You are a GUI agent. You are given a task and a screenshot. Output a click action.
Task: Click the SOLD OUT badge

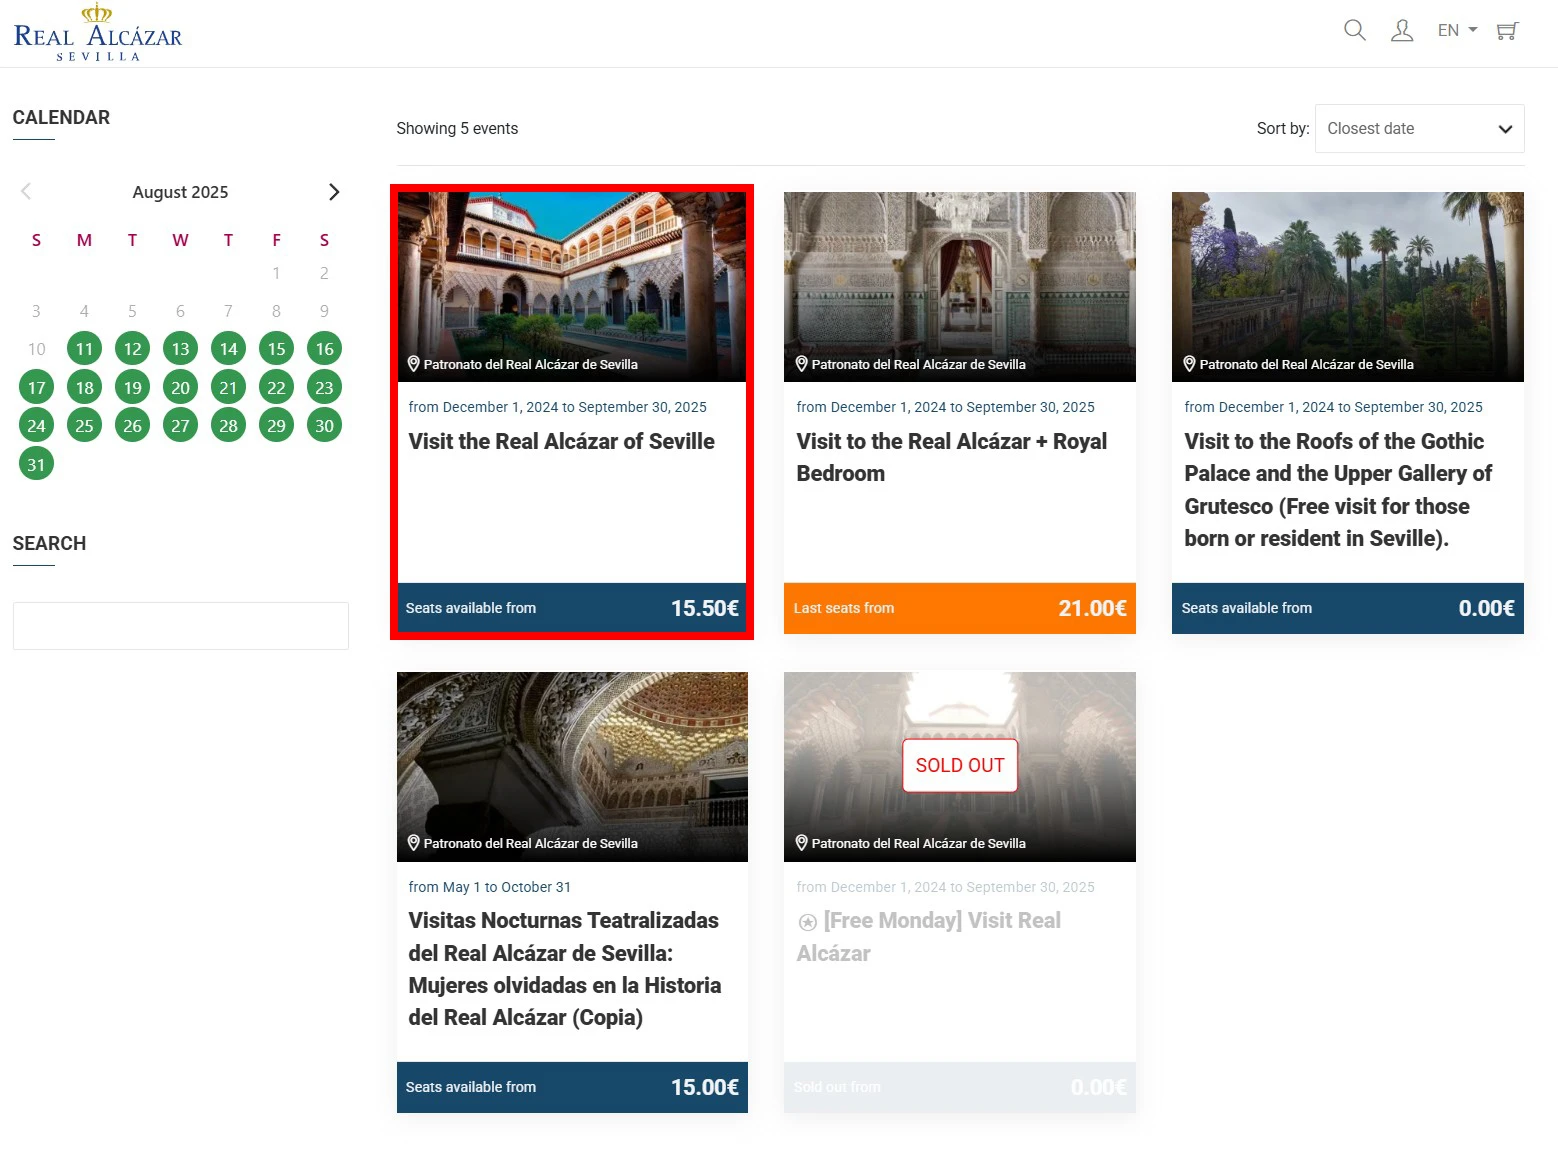point(959,765)
